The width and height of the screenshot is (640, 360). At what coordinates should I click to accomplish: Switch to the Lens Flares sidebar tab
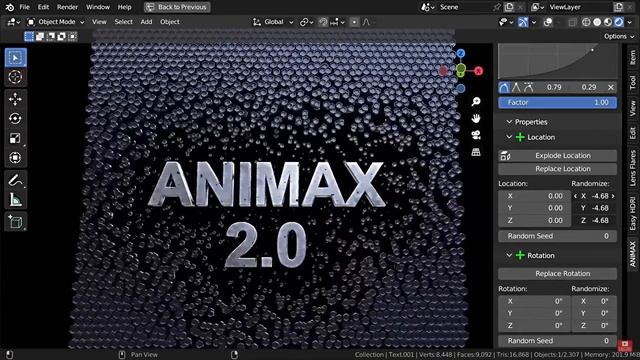632,168
